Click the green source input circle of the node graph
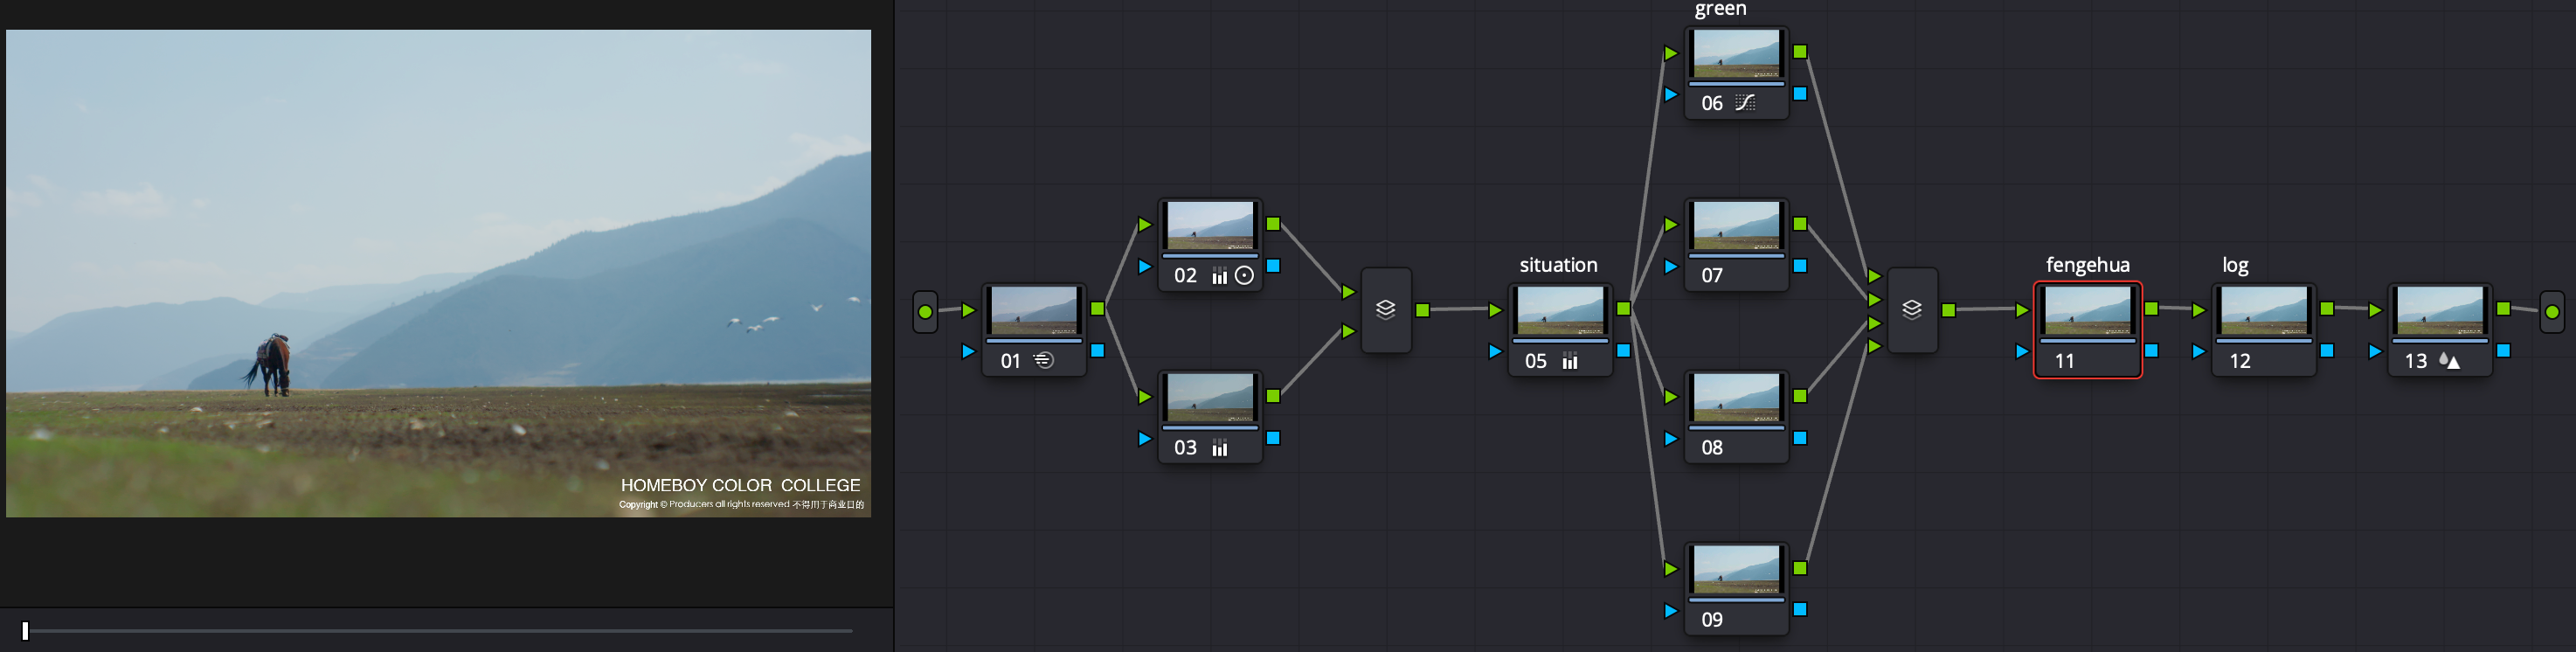This screenshot has width=2576, height=652. click(x=925, y=312)
